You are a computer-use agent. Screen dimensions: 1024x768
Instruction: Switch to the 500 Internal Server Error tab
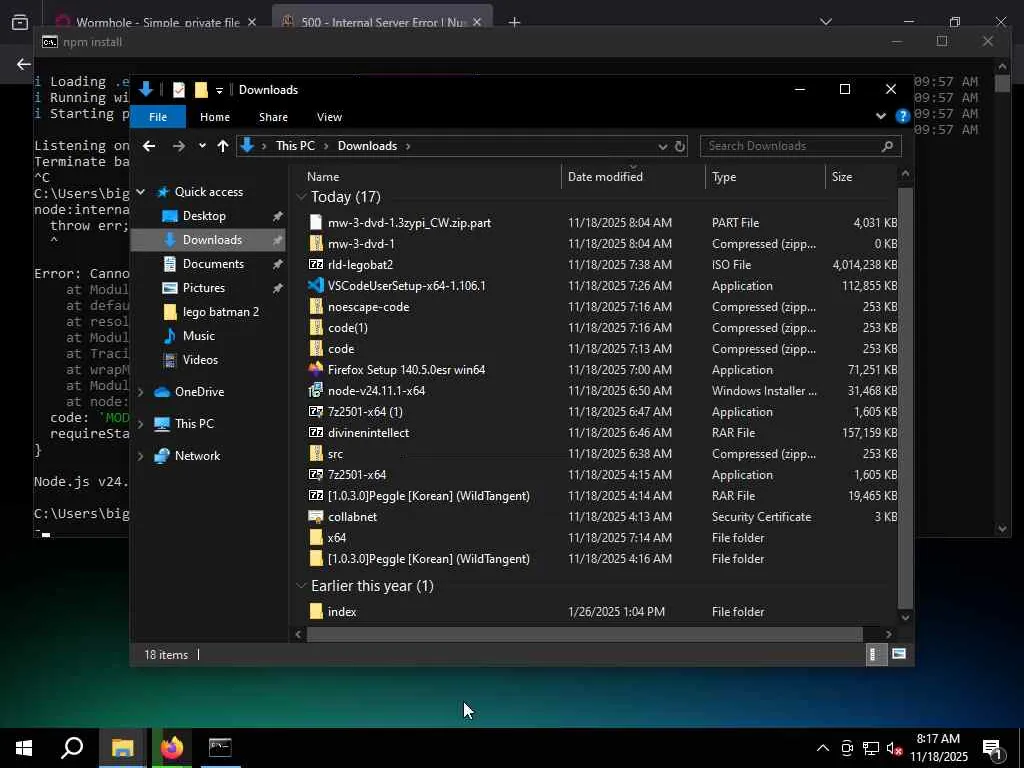[382, 22]
